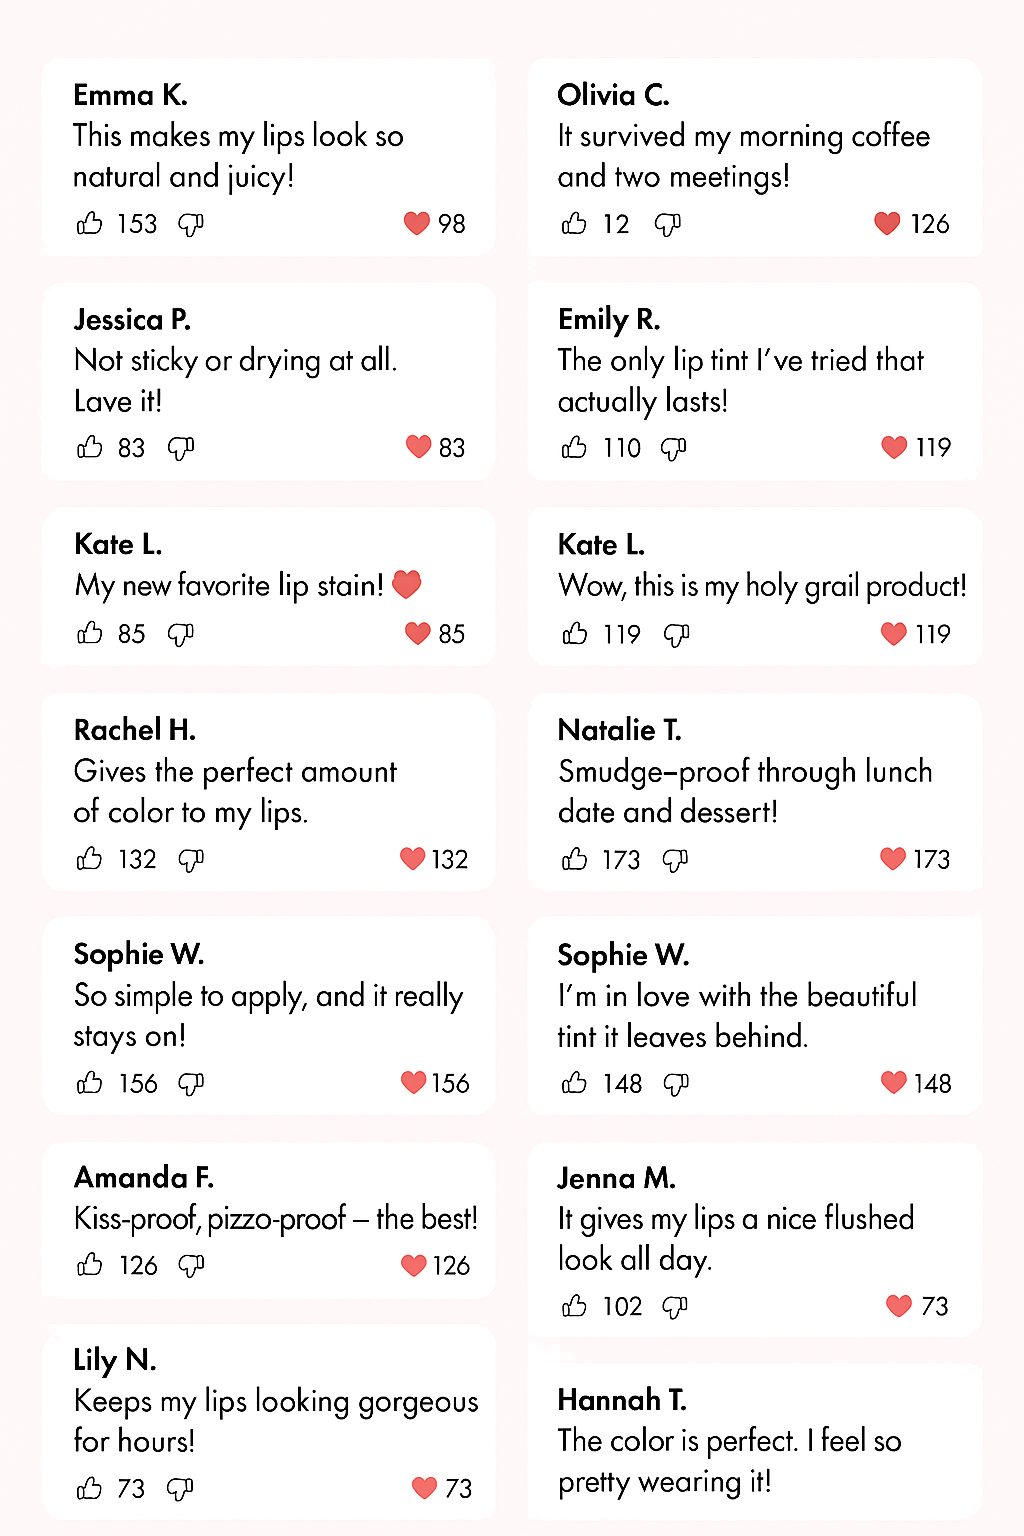Toggle the heart on Emma K.'s review
Image resolution: width=1024 pixels, height=1536 pixels.
tap(417, 223)
